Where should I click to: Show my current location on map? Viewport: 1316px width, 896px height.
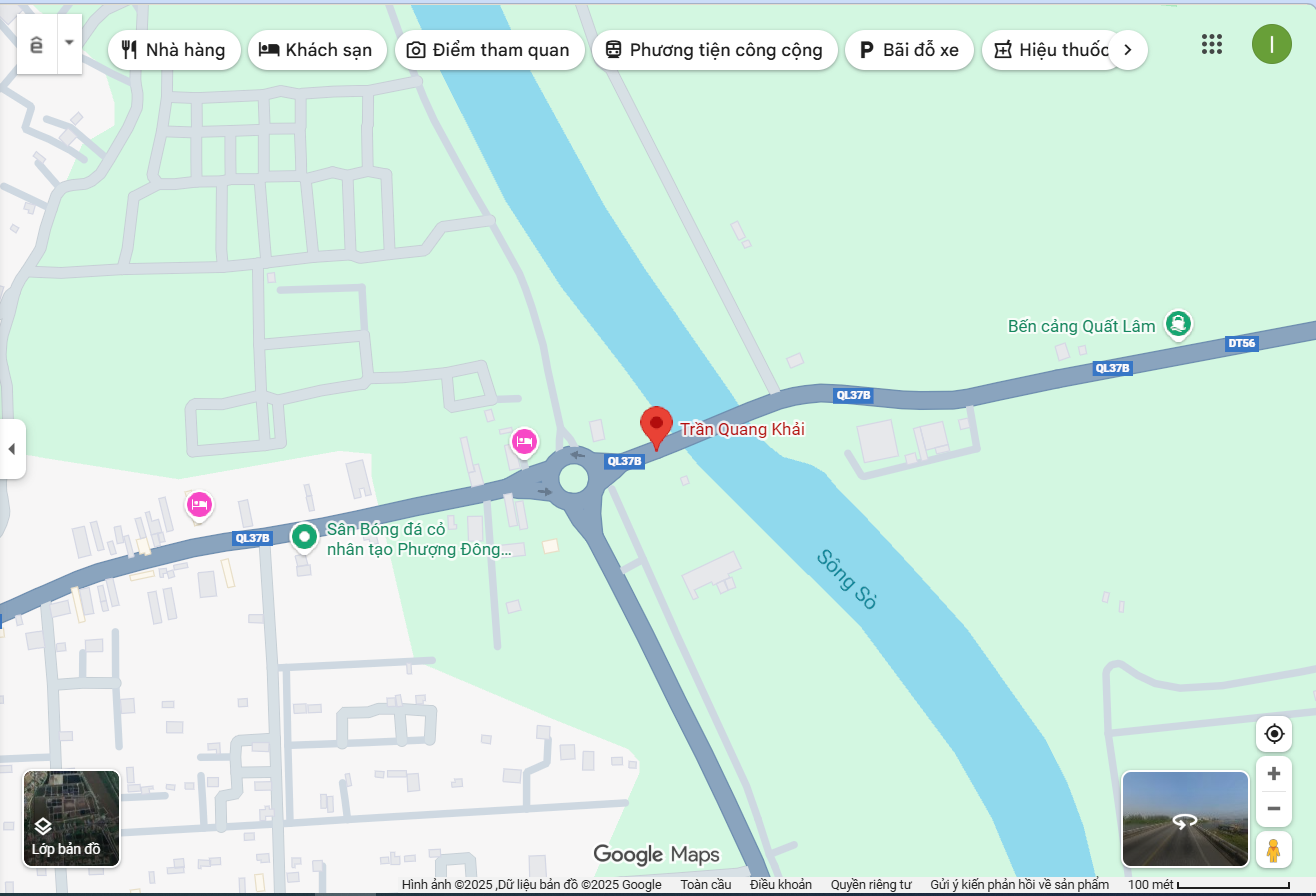pyautogui.click(x=1274, y=734)
